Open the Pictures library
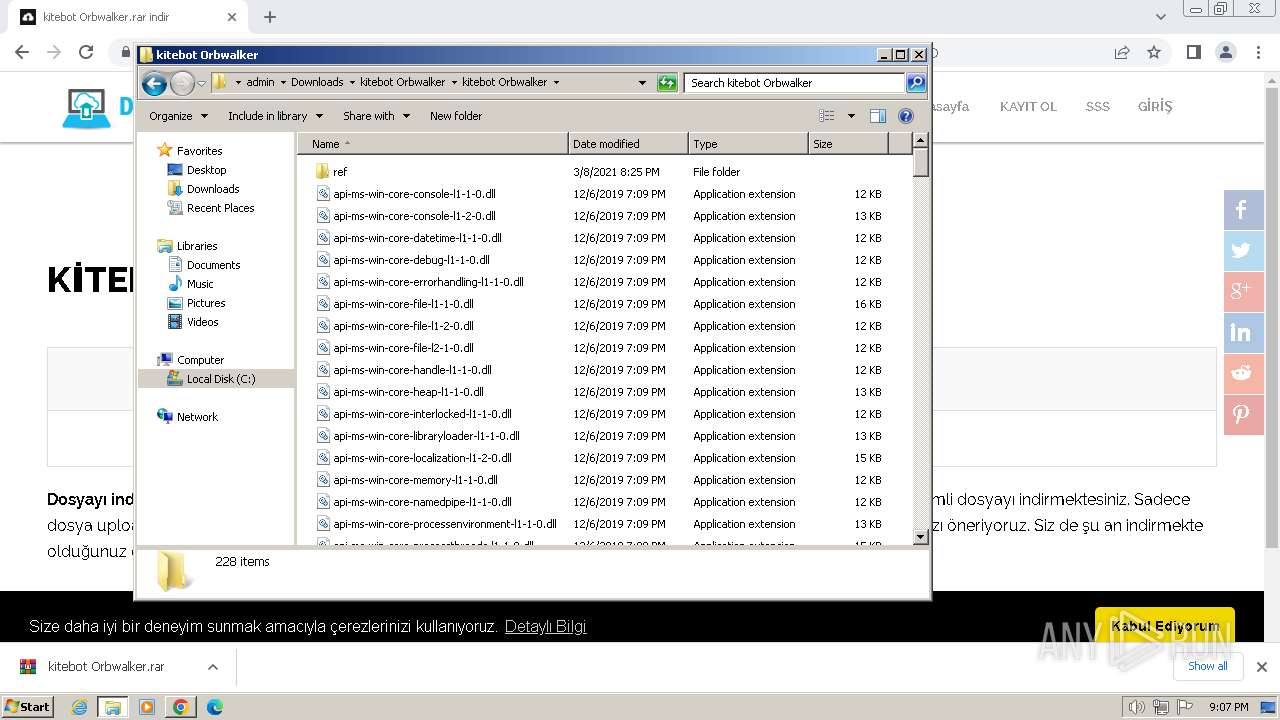1280x720 pixels. (x=206, y=303)
